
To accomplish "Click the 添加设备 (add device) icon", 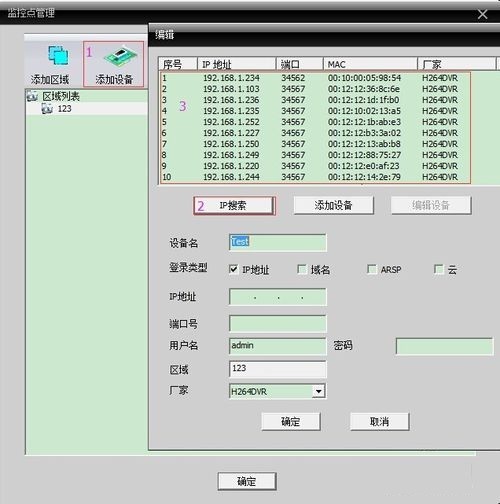I will pyautogui.click(x=120, y=56).
